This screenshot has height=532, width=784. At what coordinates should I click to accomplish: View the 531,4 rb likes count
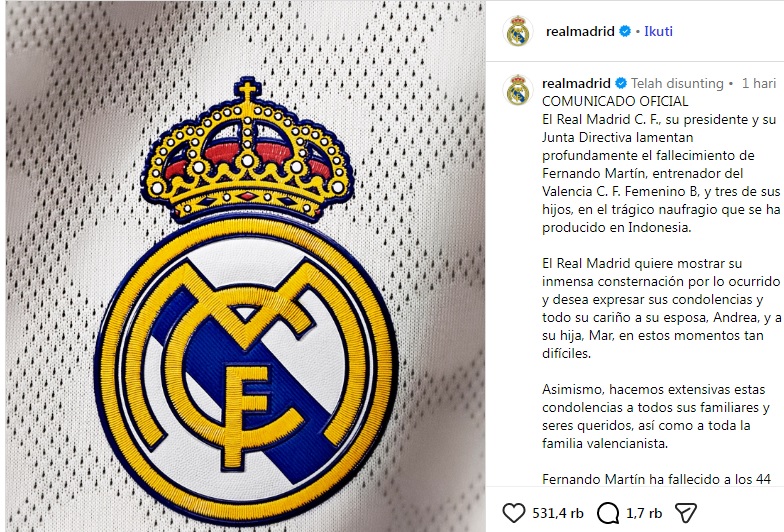(558, 513)
